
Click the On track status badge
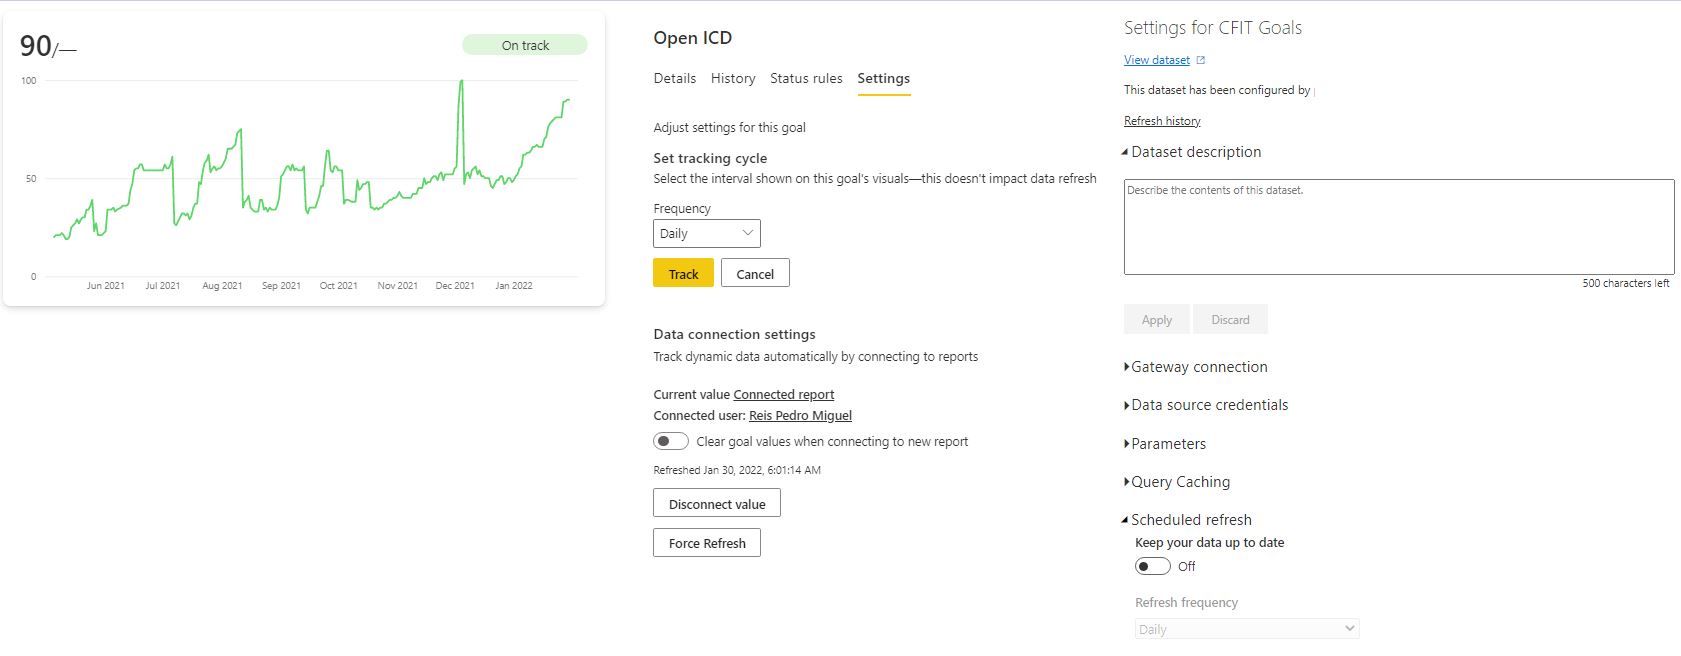(x=525, y=45)
